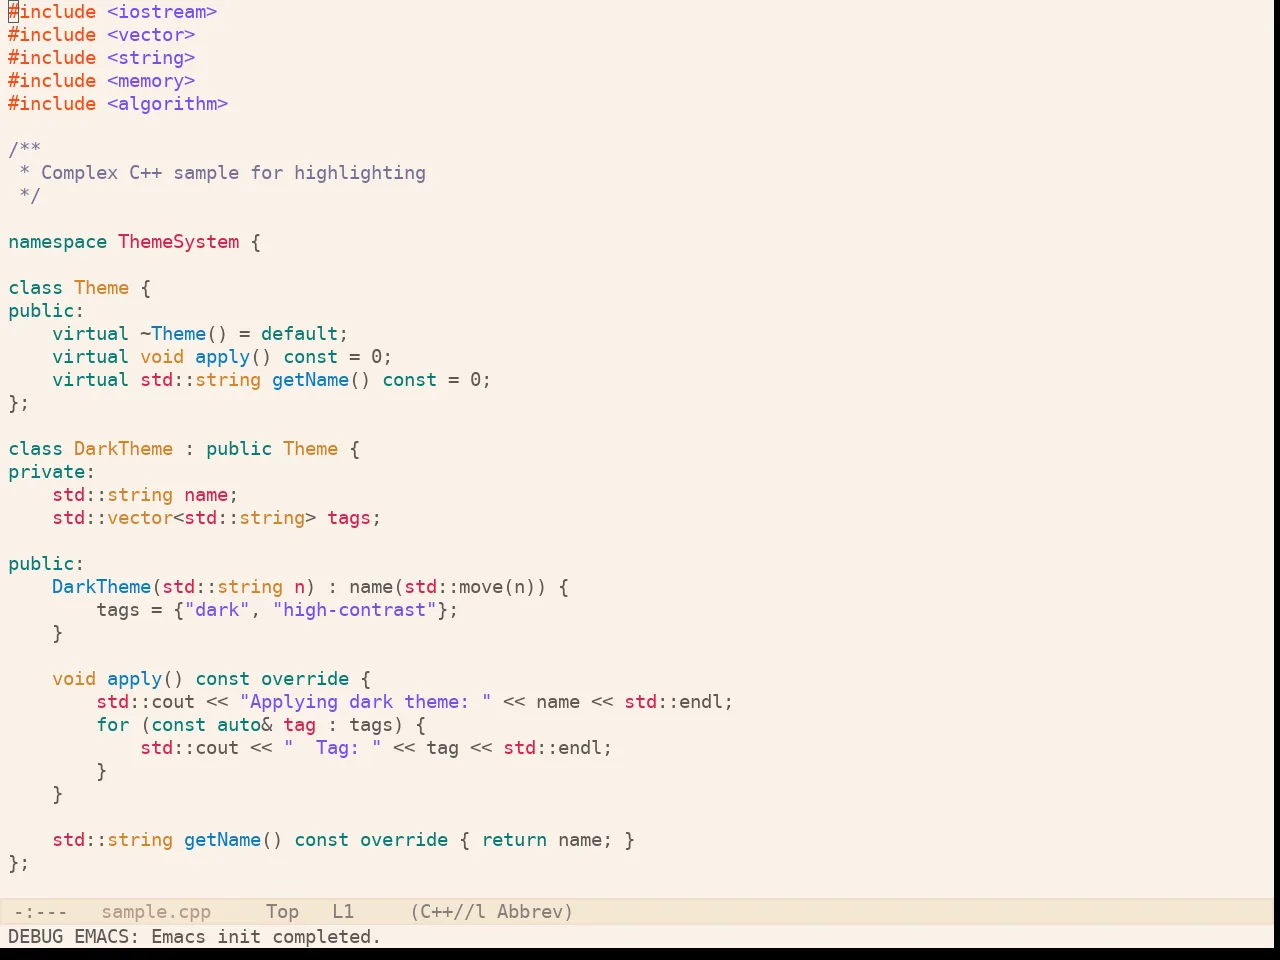Click 'private:' access specifier
1280x960 pixels.
pyautogui.click(x=52, y=472)
